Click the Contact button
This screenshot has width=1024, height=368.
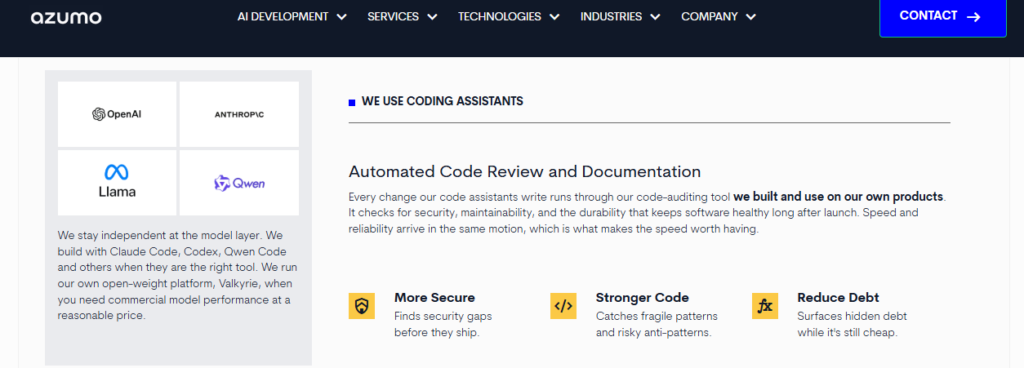943,18
